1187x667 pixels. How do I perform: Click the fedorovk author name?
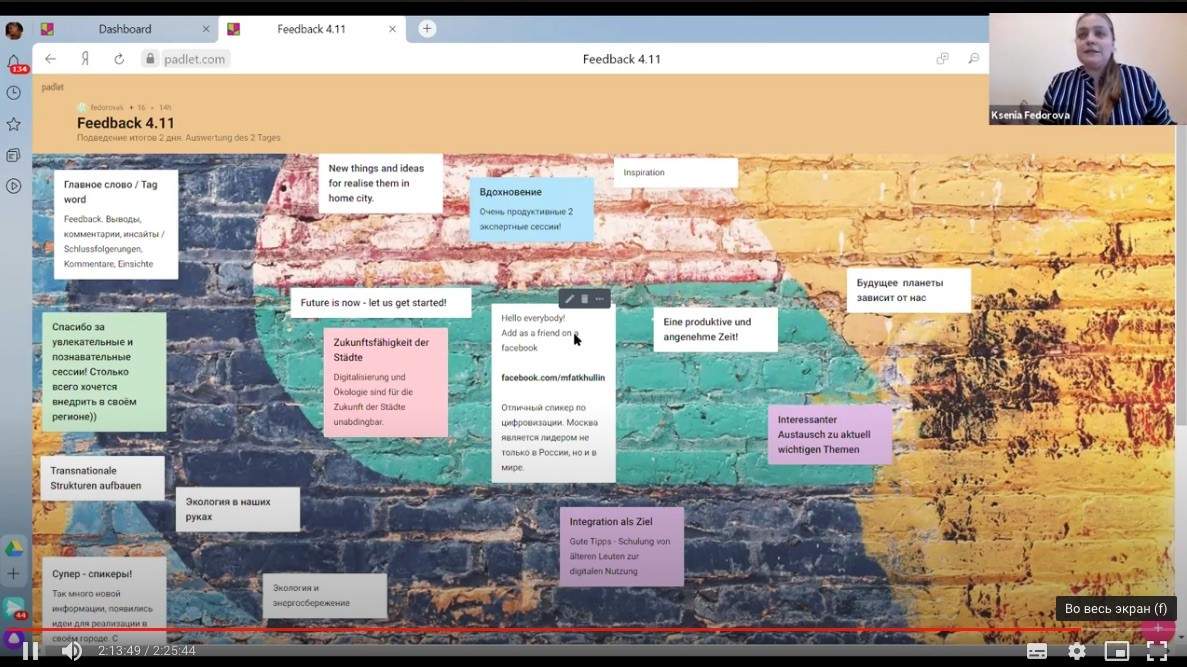(107, 108)
